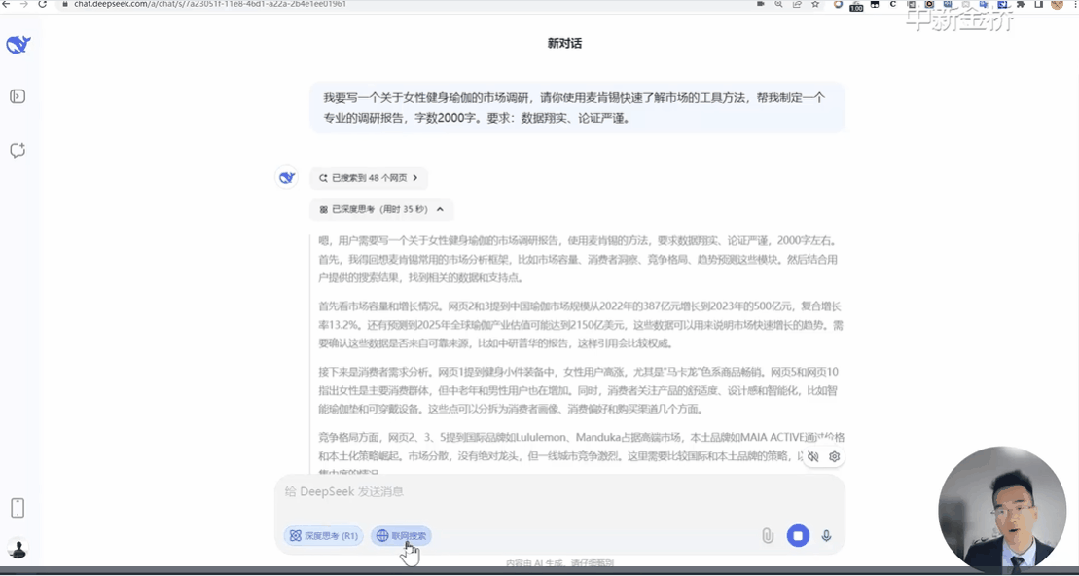Click the presenter webcam thumbnail
The image size is (1079, 576).
(1002, 511)
